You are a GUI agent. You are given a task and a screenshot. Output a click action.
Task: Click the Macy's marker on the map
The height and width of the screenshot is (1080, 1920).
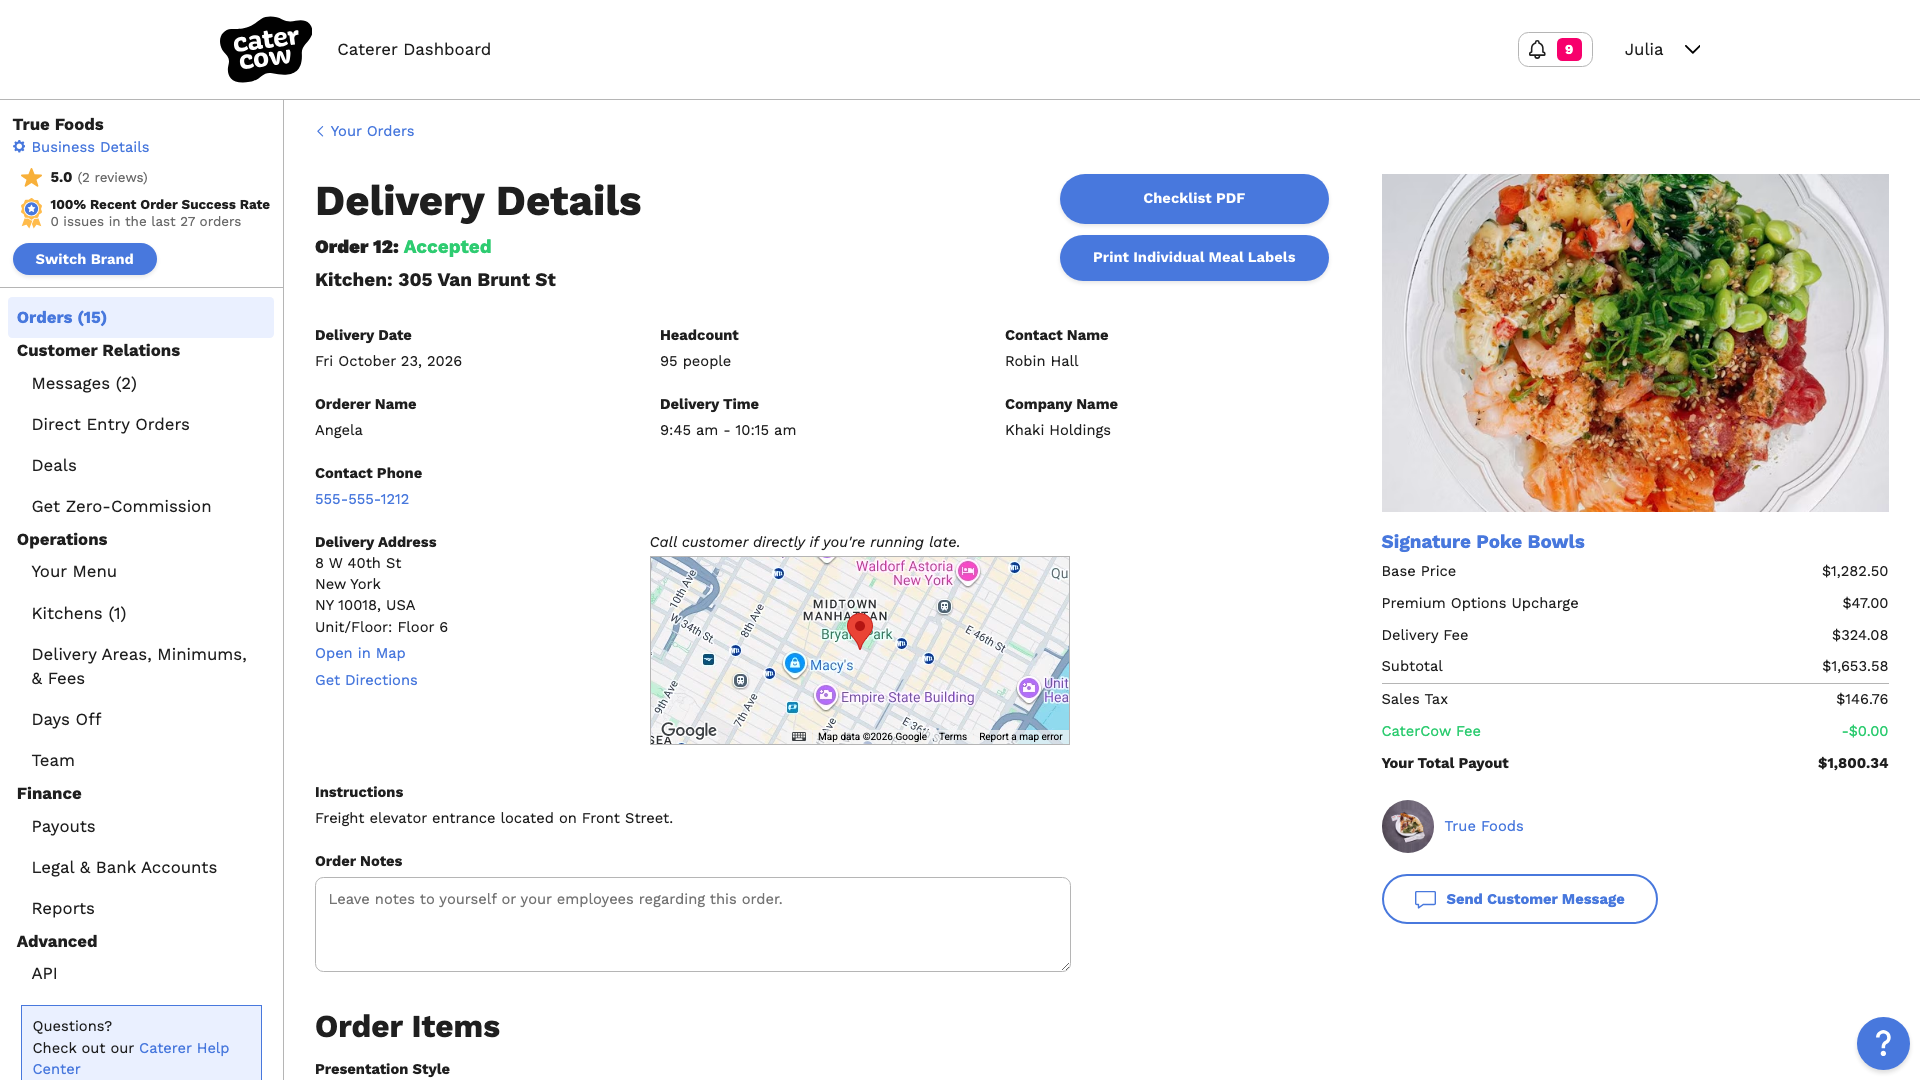(794, 663)
